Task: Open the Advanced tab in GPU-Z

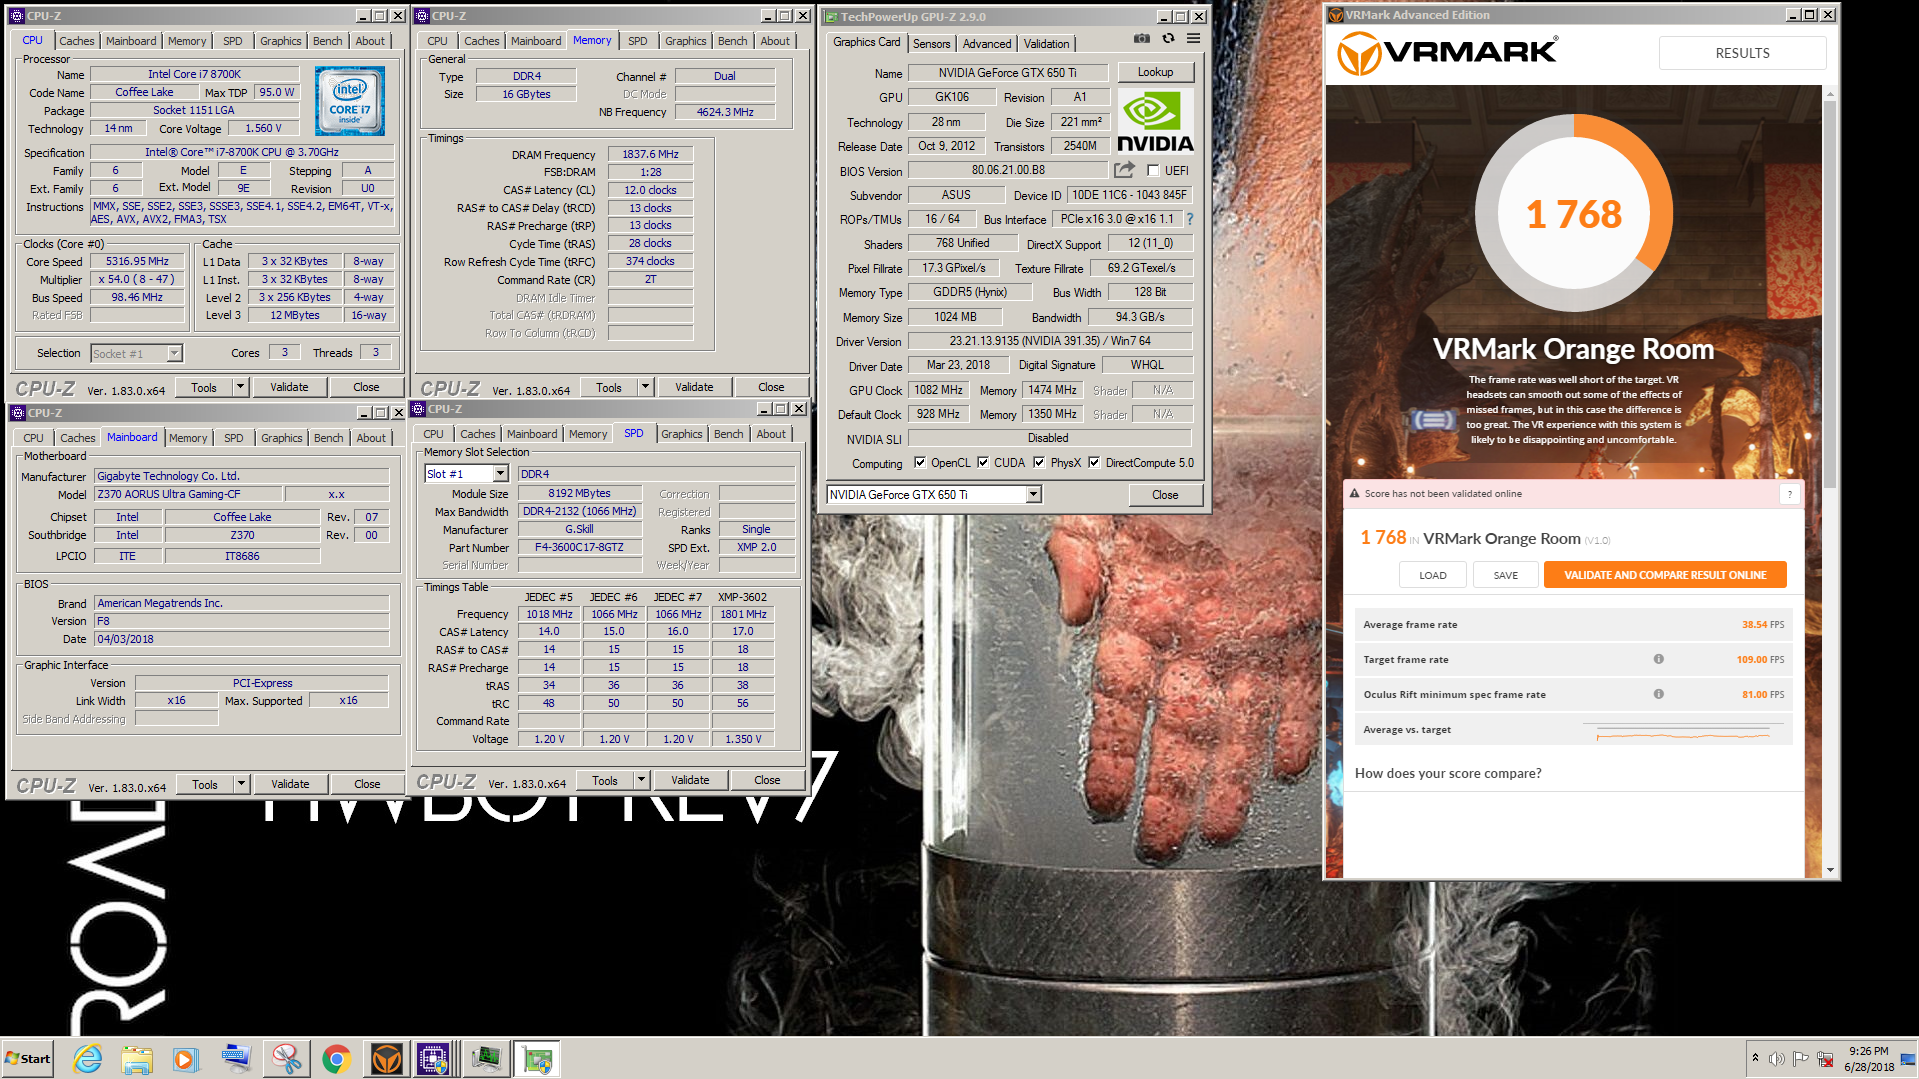Action: click(x=987, y=43)
